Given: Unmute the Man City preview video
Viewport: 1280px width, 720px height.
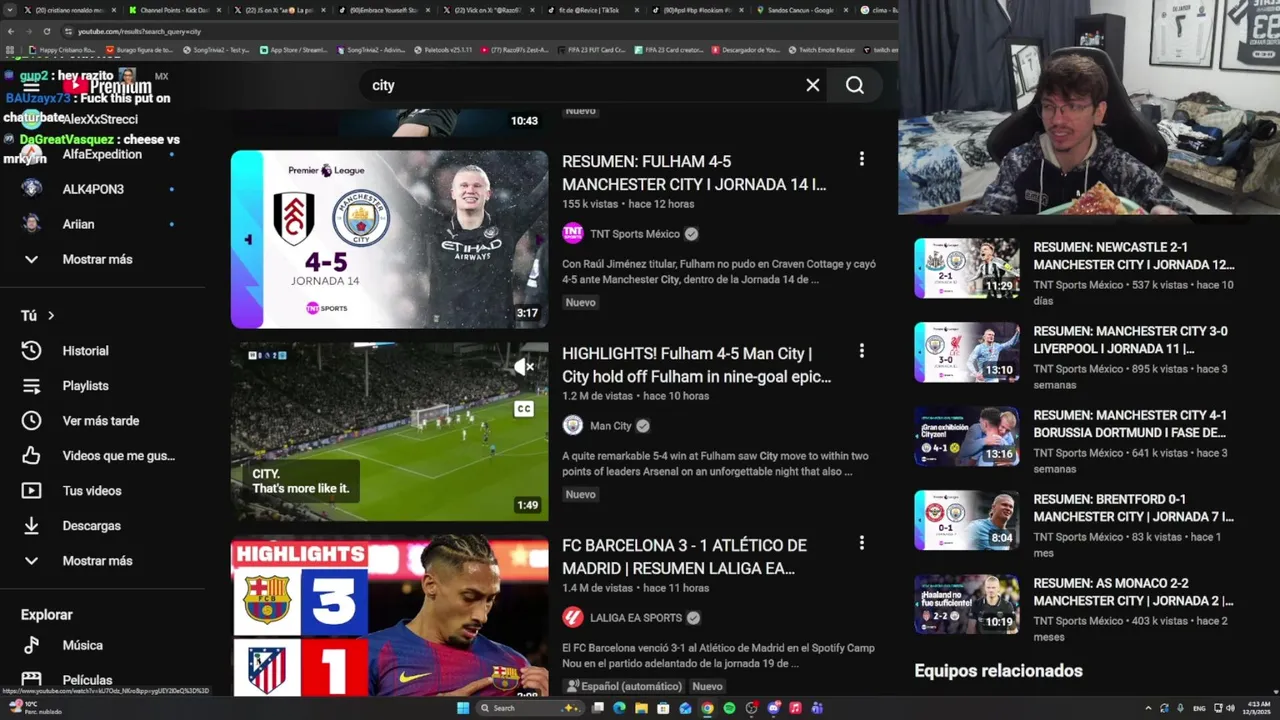Looking at the screenshot, I should pos(524,367).
